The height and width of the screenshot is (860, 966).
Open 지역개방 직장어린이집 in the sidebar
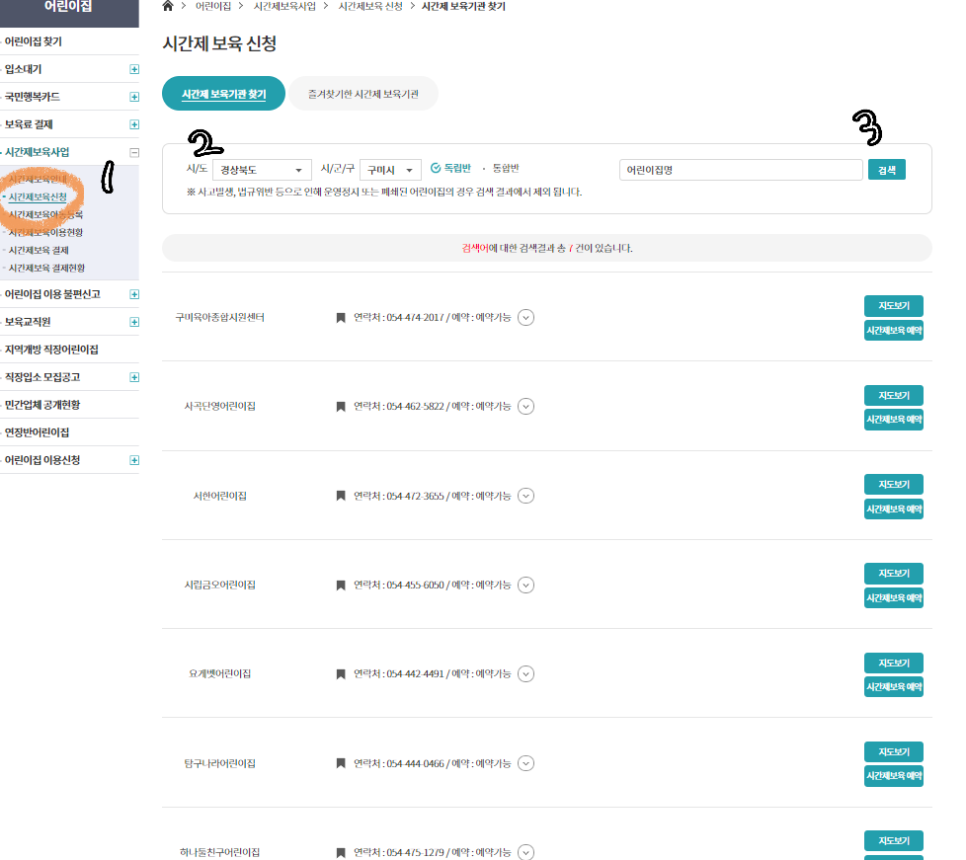click(52, 349)
